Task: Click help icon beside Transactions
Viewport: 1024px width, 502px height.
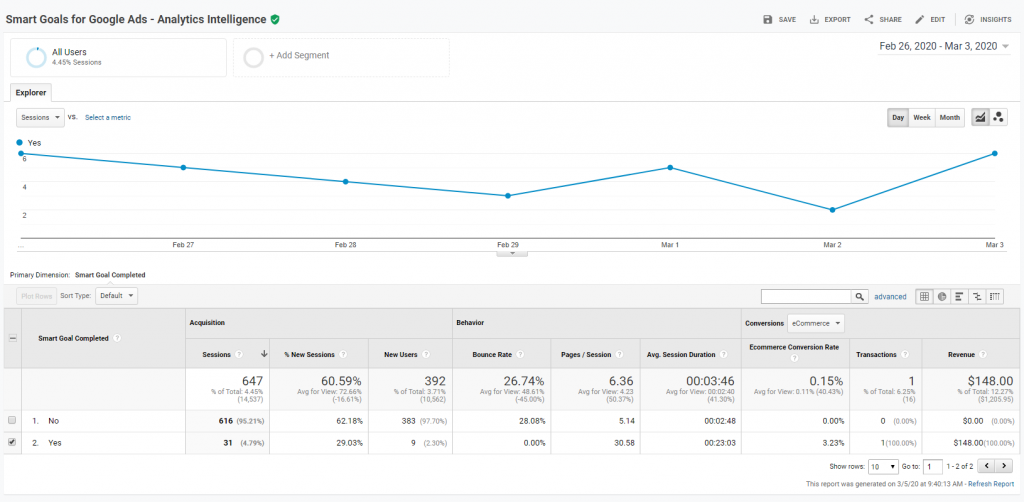Action: [x=904, y=354]
